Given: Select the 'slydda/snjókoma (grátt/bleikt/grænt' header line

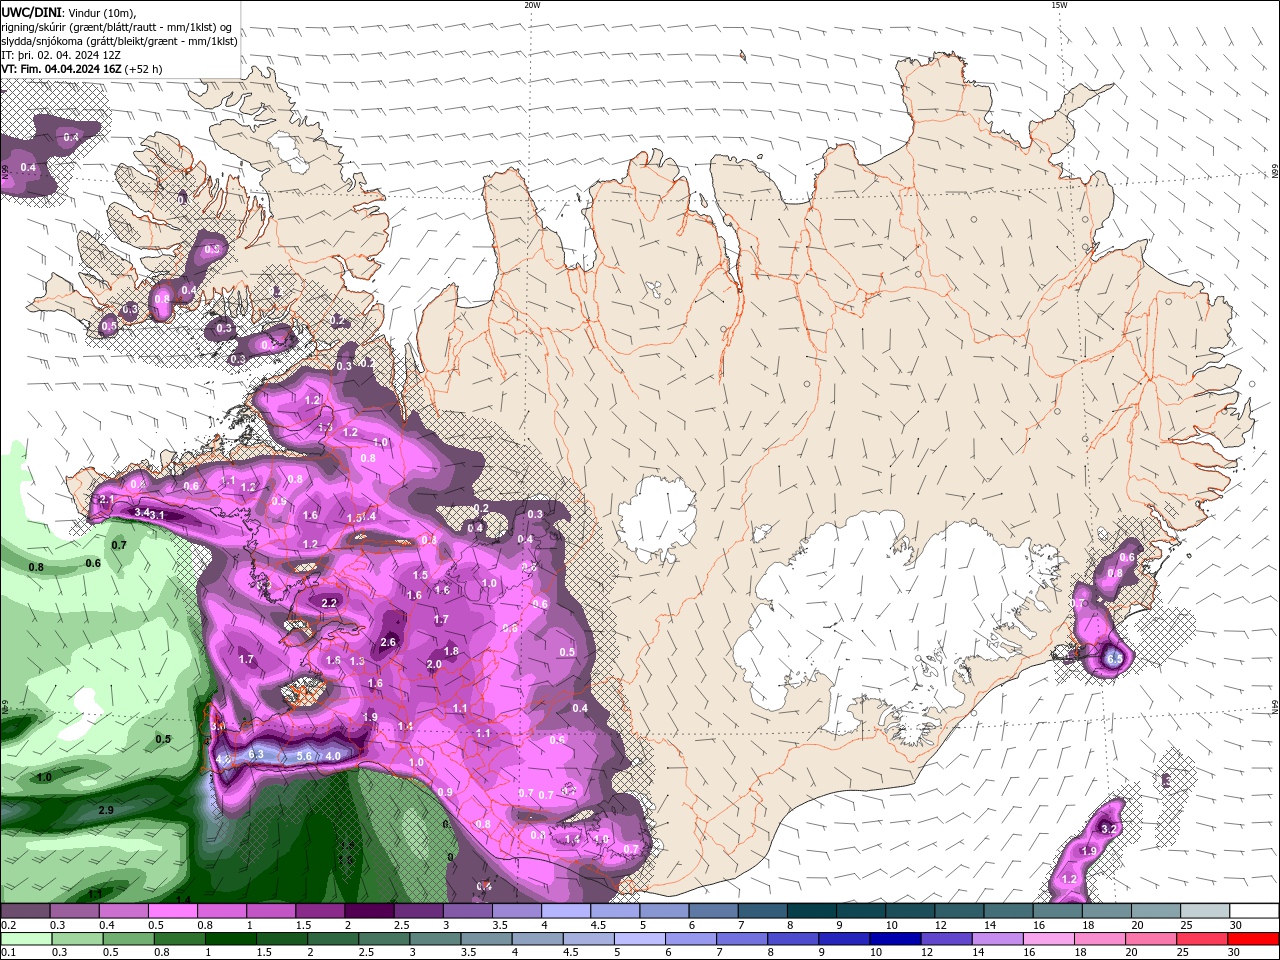Looking at the screenshot, I should [x=120, y=41].
